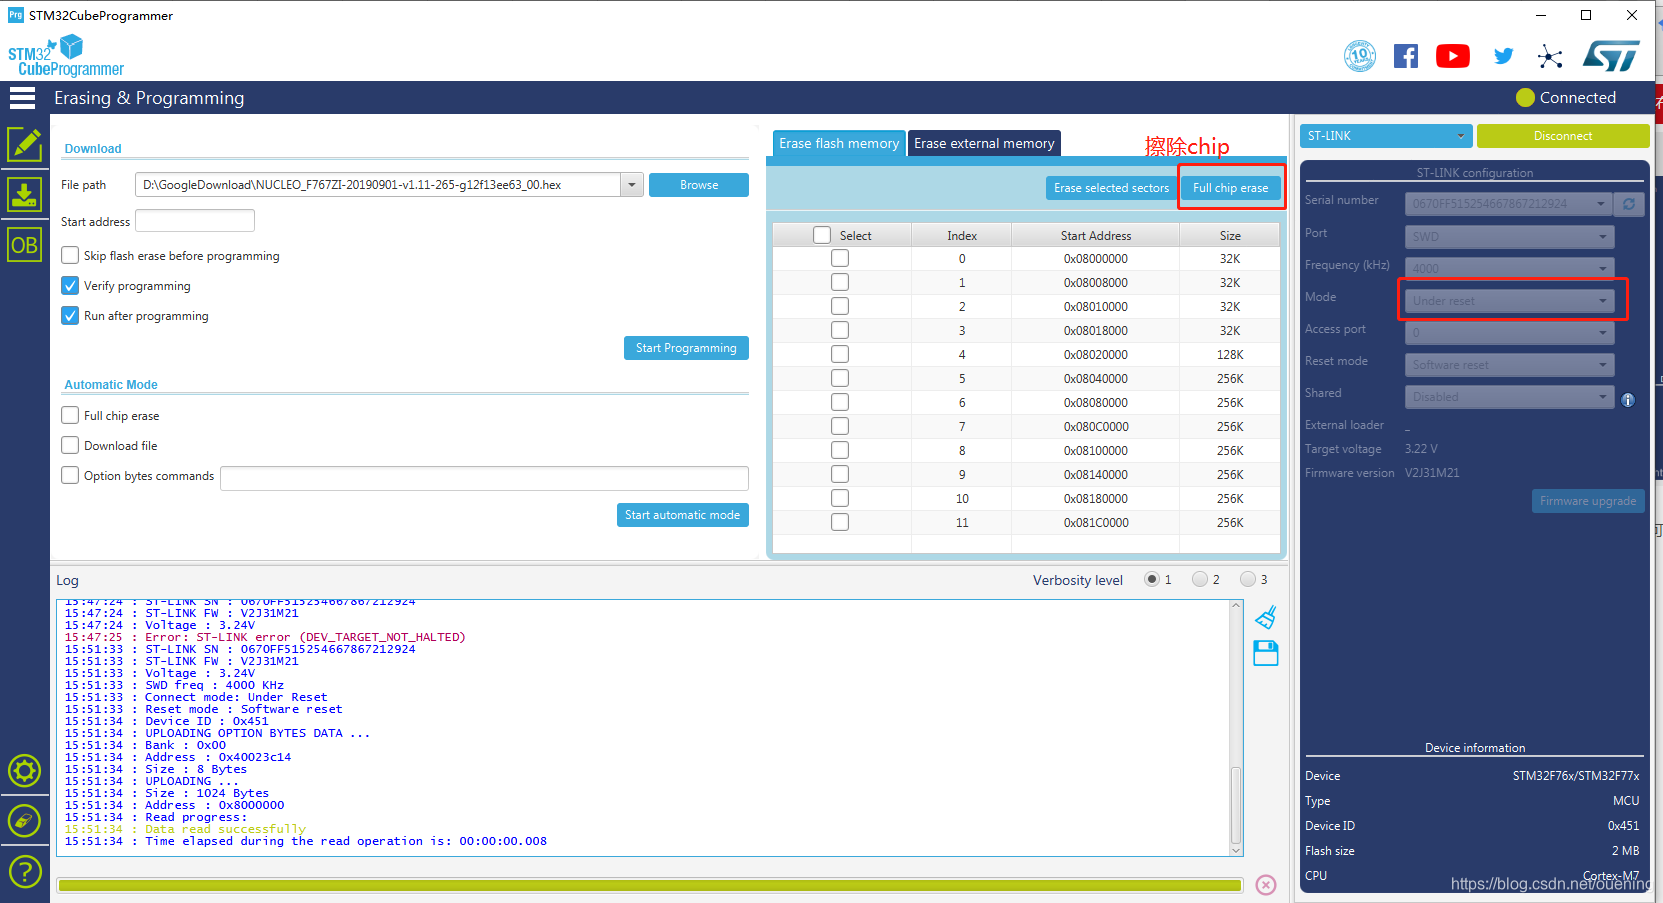The height and width of the screenshot is (903, 1663).
Task: Click the Disconnect button
Action: coord(1563,136)
